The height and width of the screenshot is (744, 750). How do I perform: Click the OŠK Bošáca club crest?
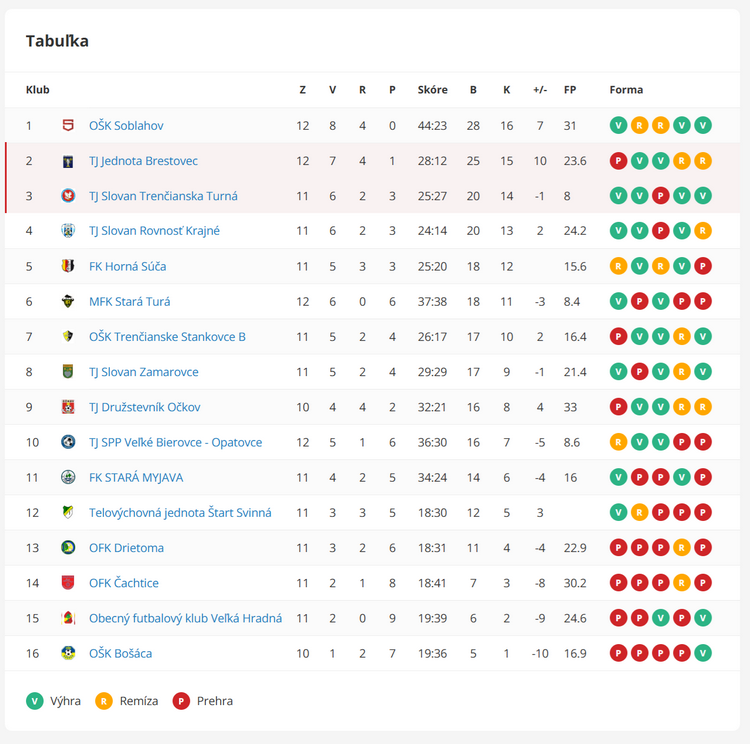pos(68,653)
